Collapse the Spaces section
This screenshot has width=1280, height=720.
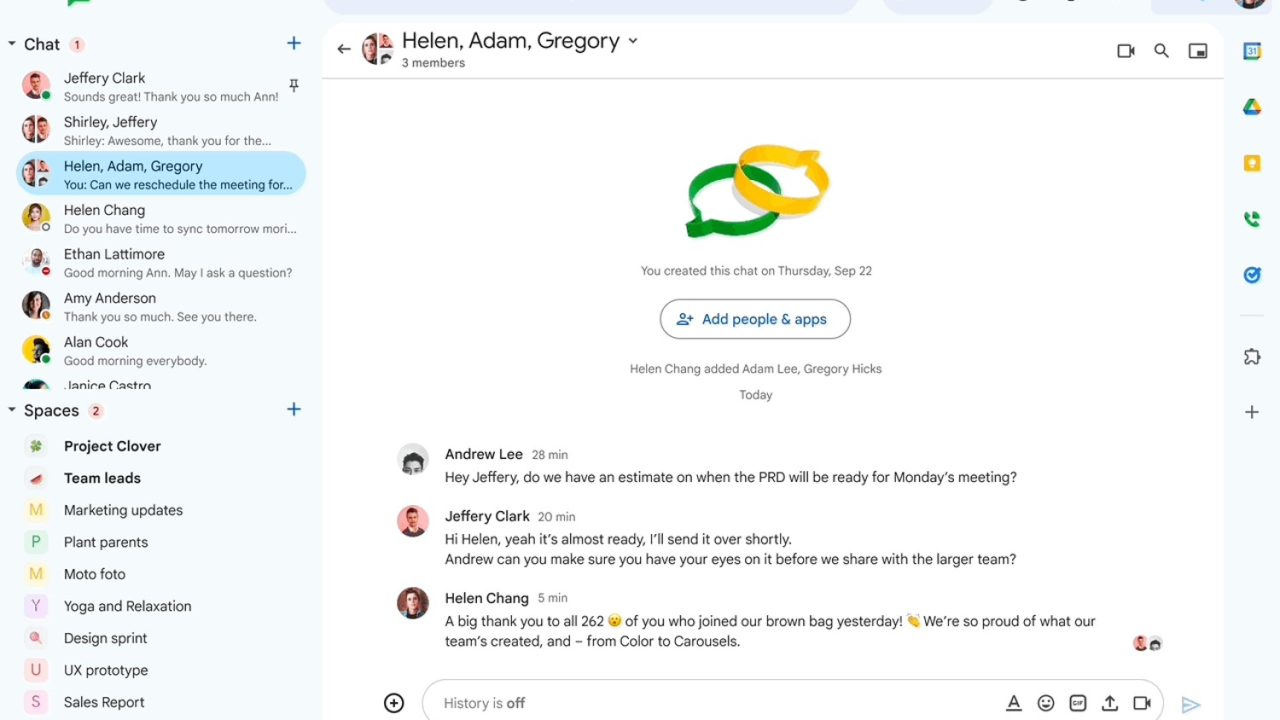[12, 410]
